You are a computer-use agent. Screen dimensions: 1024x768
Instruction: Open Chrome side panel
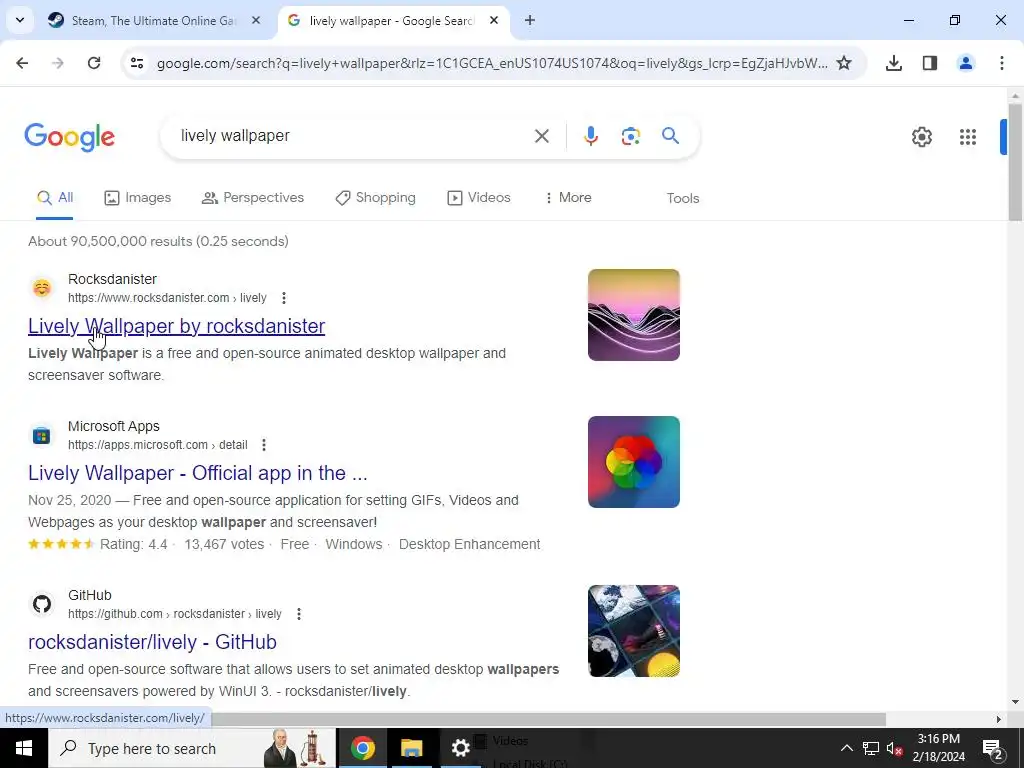(x=930, y=63)
